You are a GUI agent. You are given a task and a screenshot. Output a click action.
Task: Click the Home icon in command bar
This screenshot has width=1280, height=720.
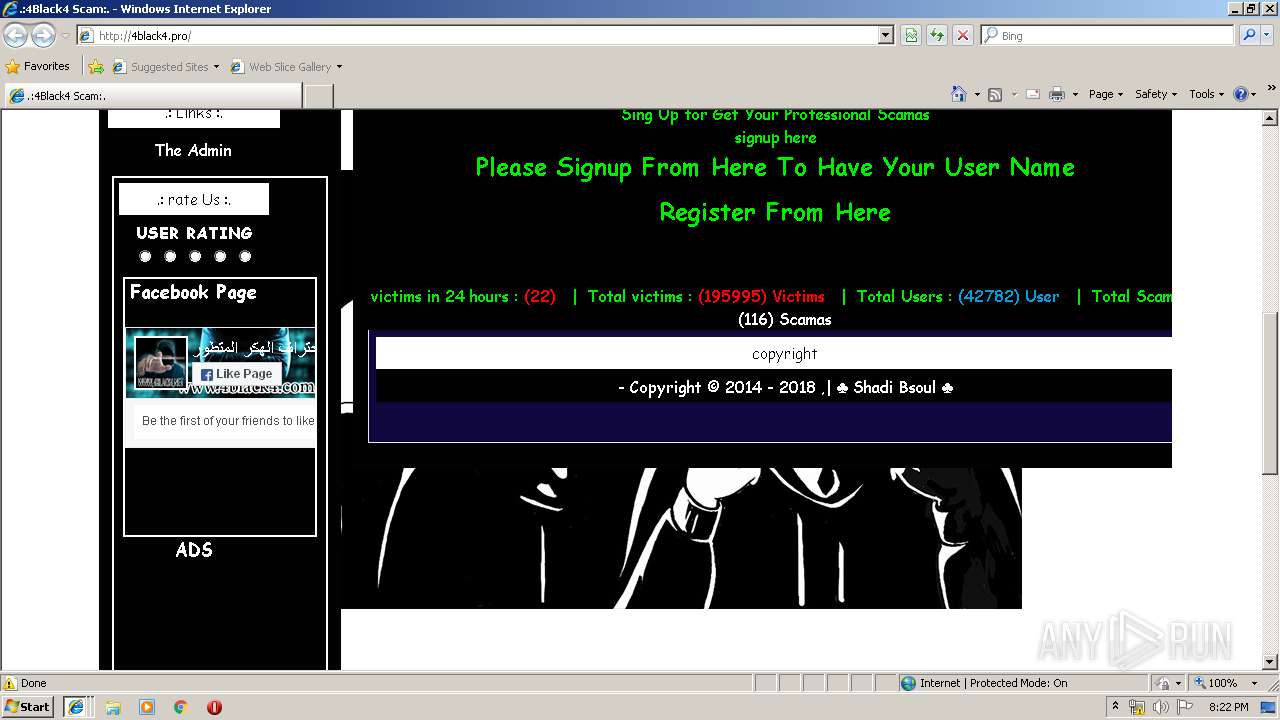point(959,94)
